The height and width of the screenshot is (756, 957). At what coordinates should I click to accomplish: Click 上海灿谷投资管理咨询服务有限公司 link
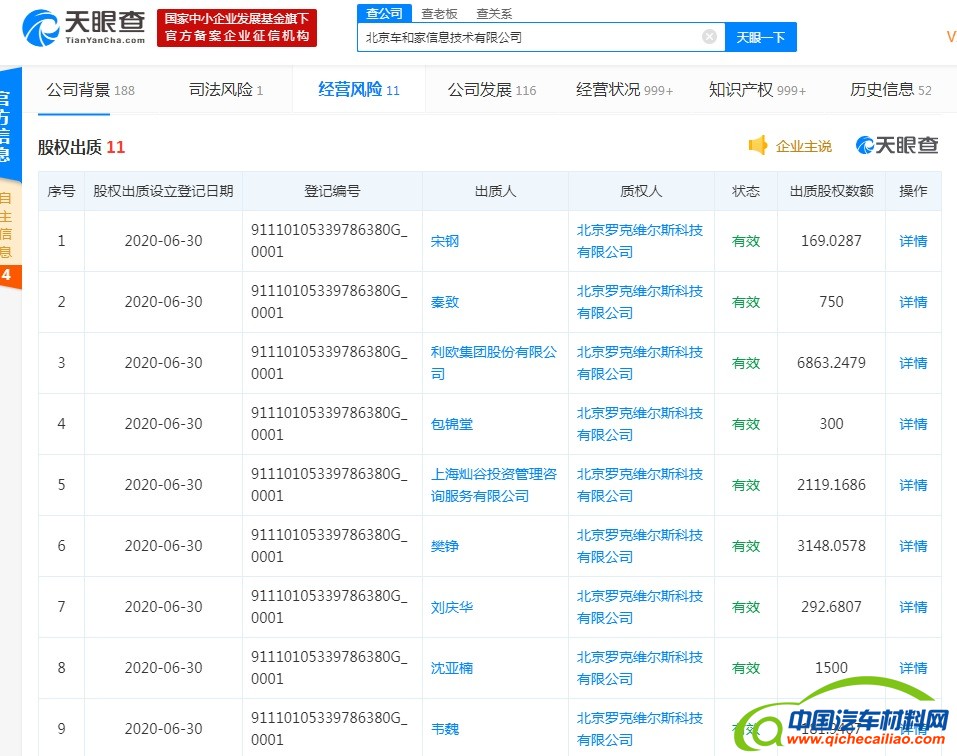[x=494, y=485]
